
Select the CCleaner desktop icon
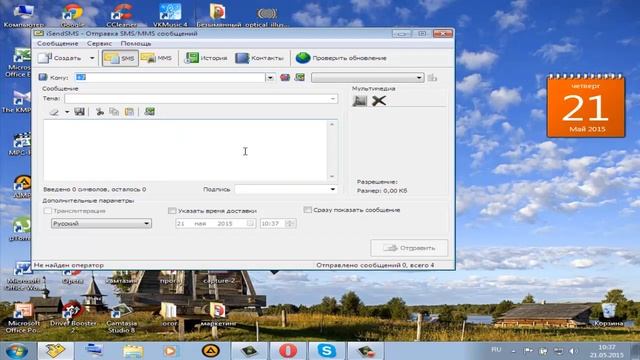121,16
